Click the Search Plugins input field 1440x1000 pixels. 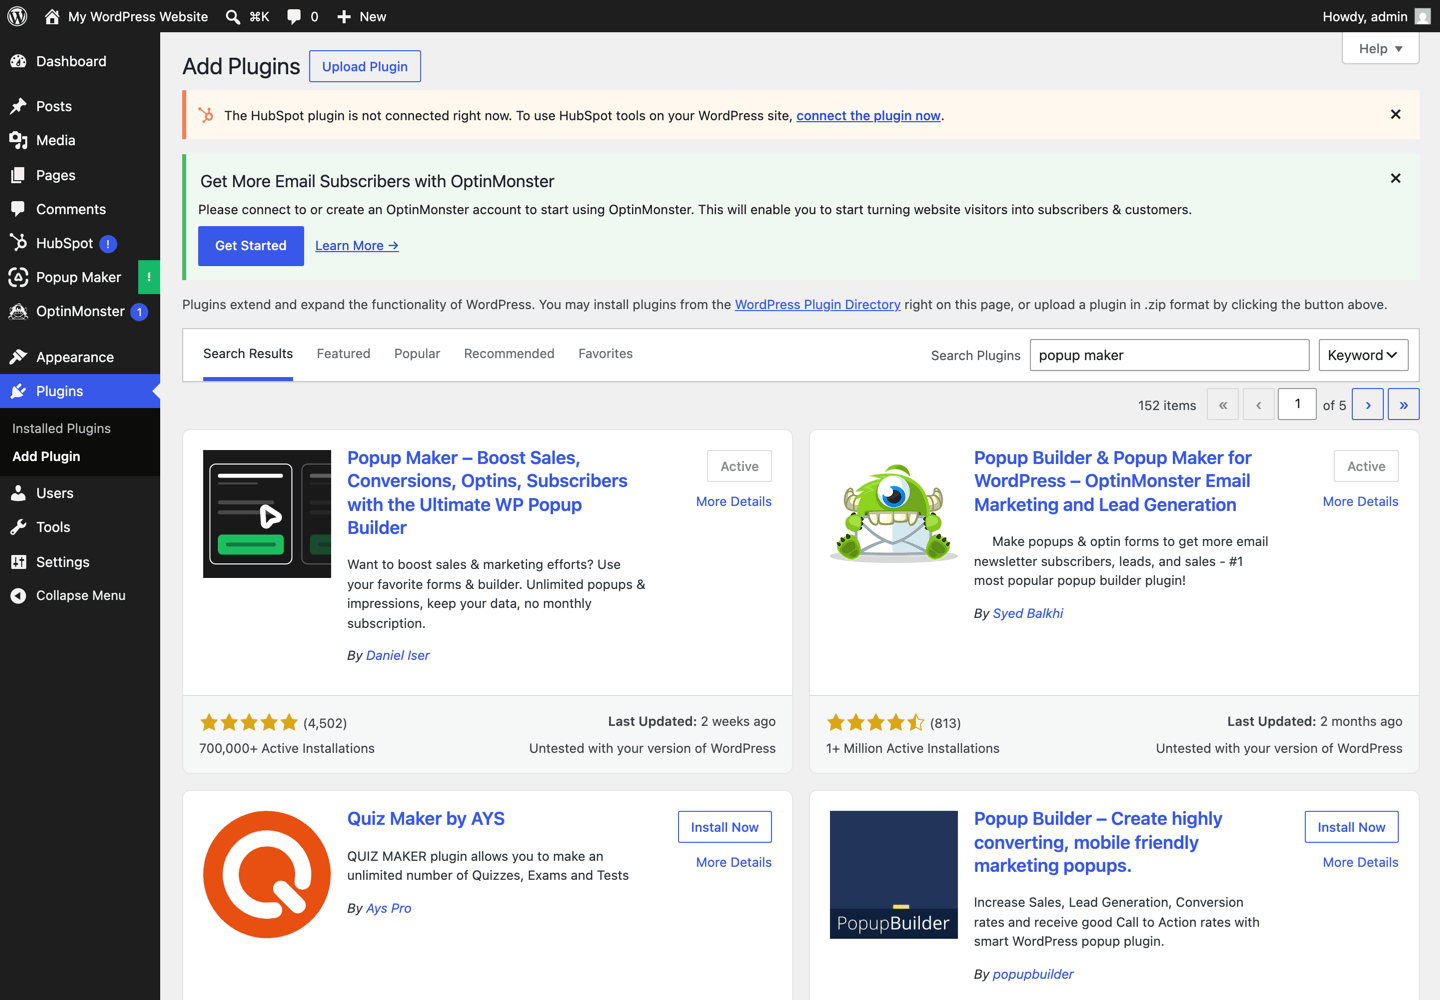(x=1169, y=355)
